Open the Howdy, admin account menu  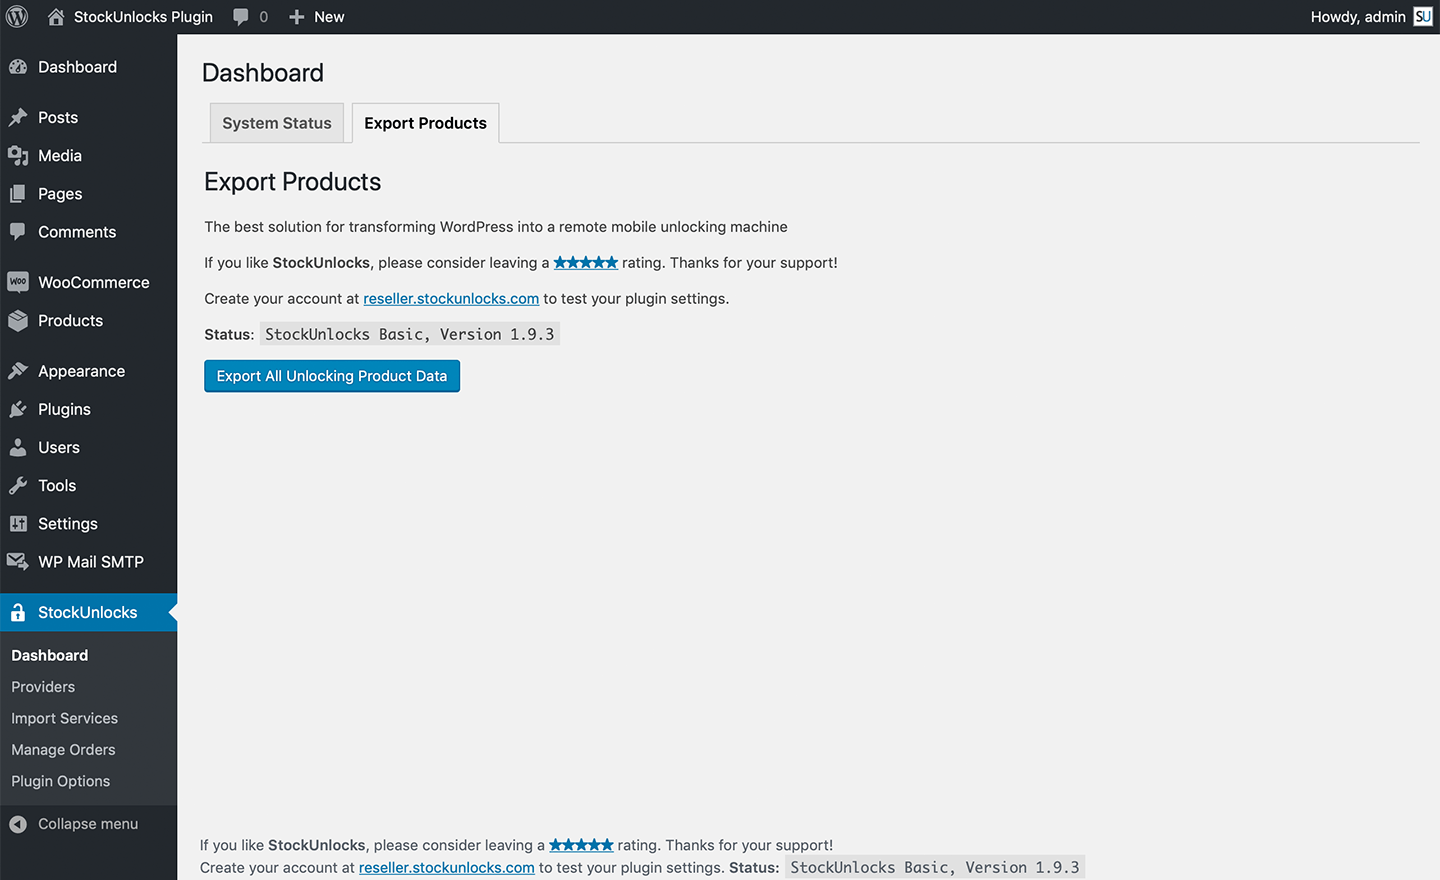click(x=1358, y=17)
